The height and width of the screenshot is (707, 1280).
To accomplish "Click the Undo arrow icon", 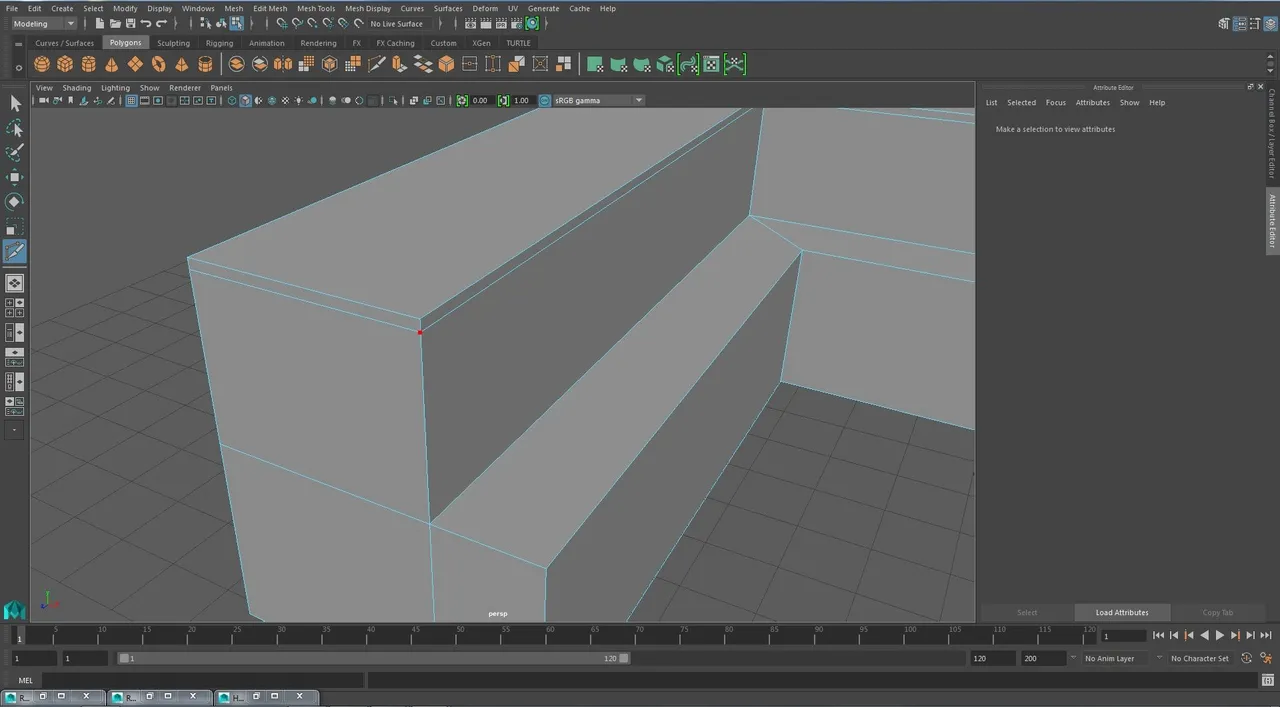I will [x=146, y=23].
